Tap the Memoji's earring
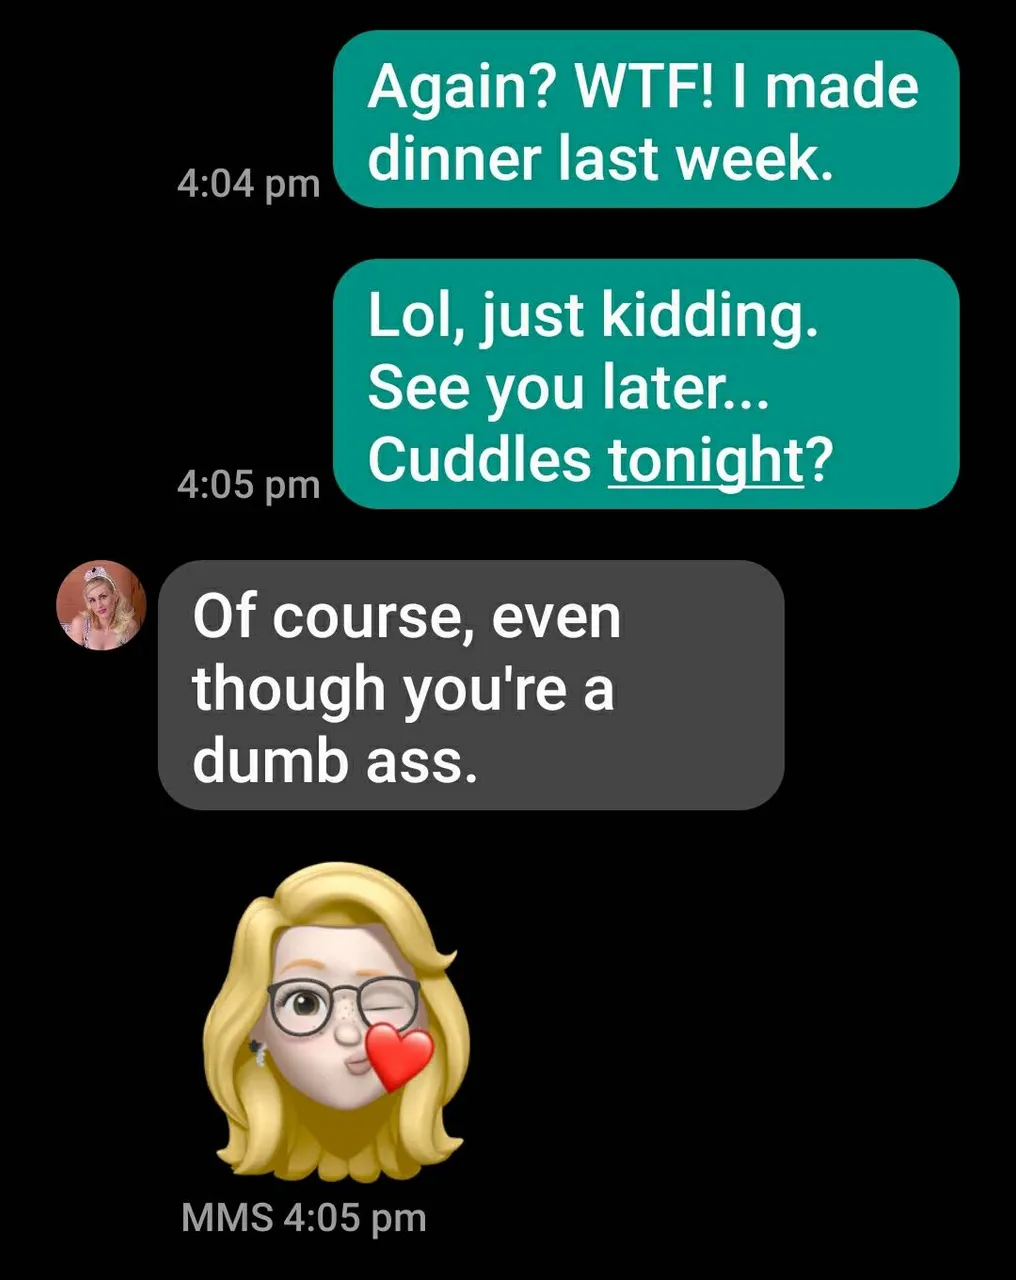 (x=257, y=1052)
